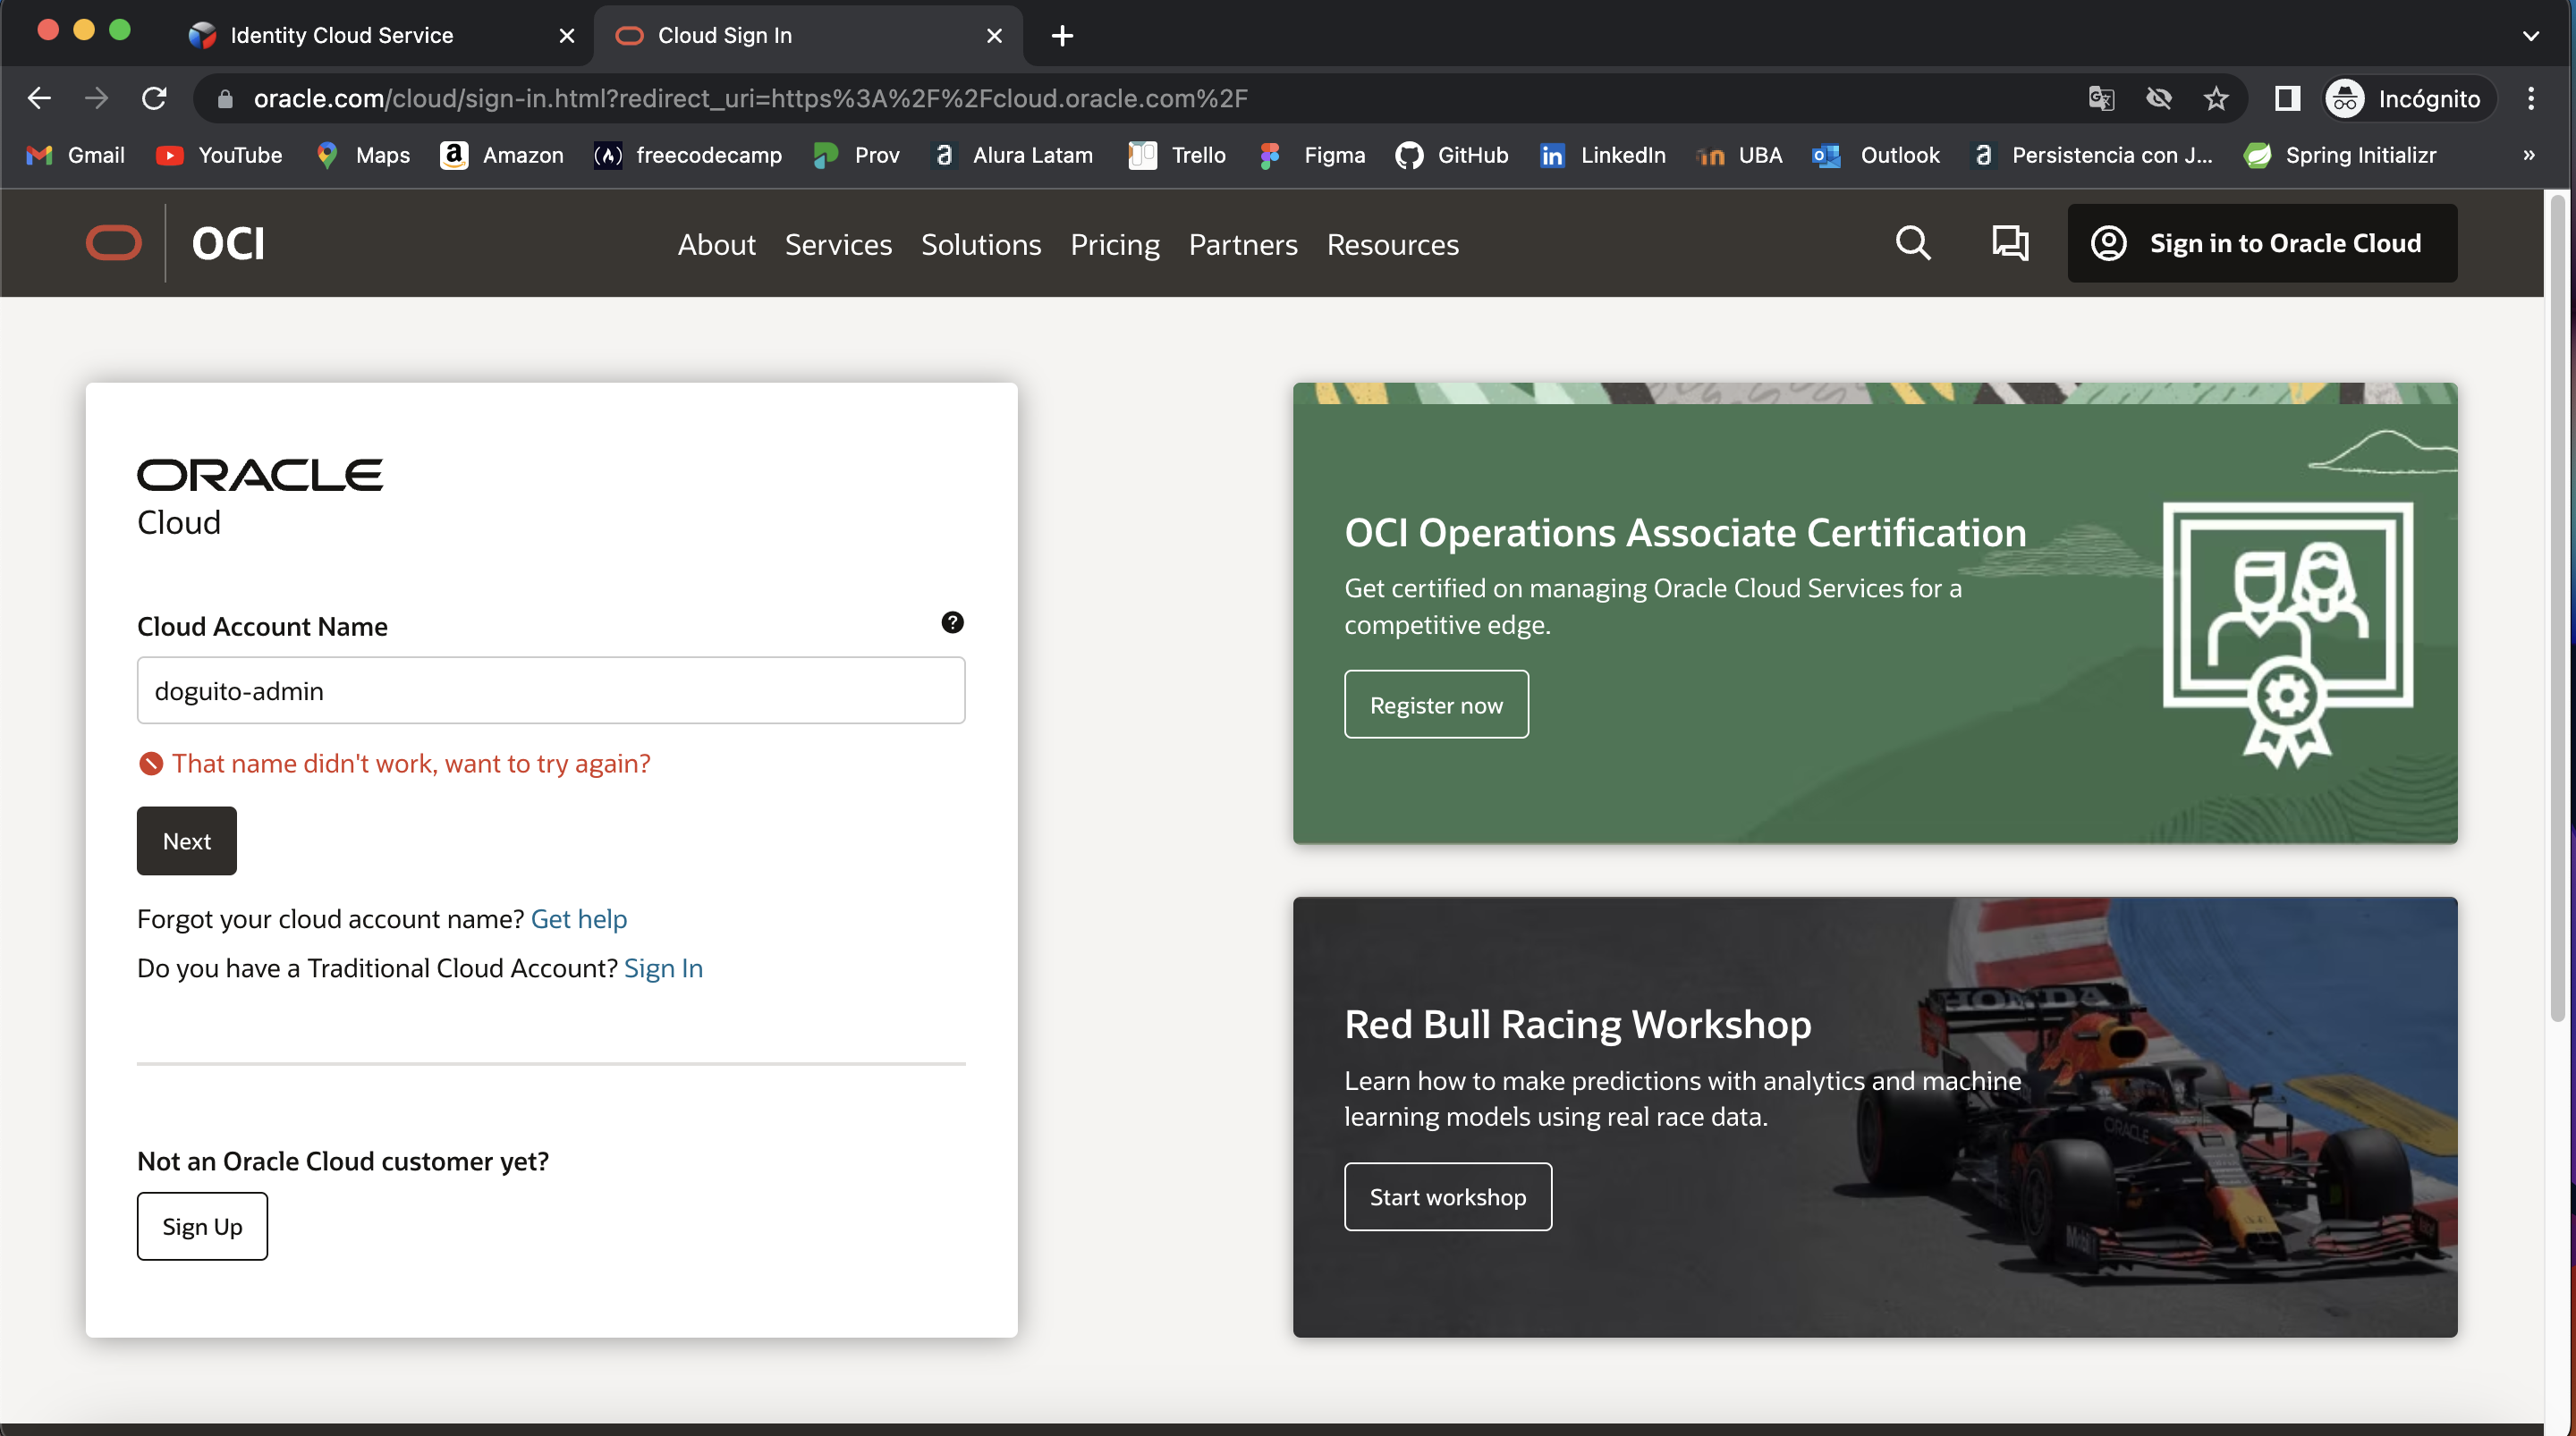Open the GitHub bookmark

(x=1452, y=155)
